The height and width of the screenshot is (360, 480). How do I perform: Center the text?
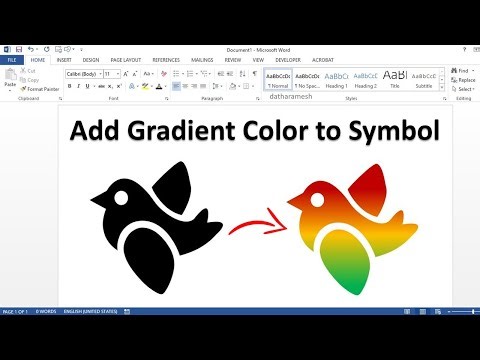[x=185, y=86]
